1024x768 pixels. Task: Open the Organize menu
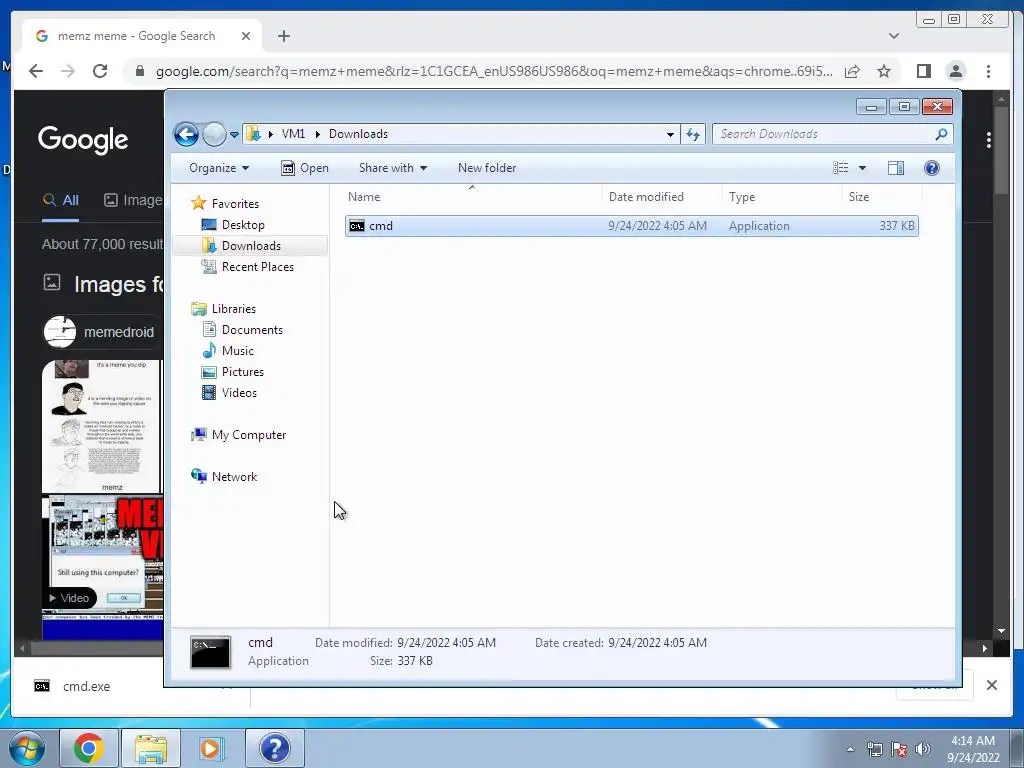[219, 168]
